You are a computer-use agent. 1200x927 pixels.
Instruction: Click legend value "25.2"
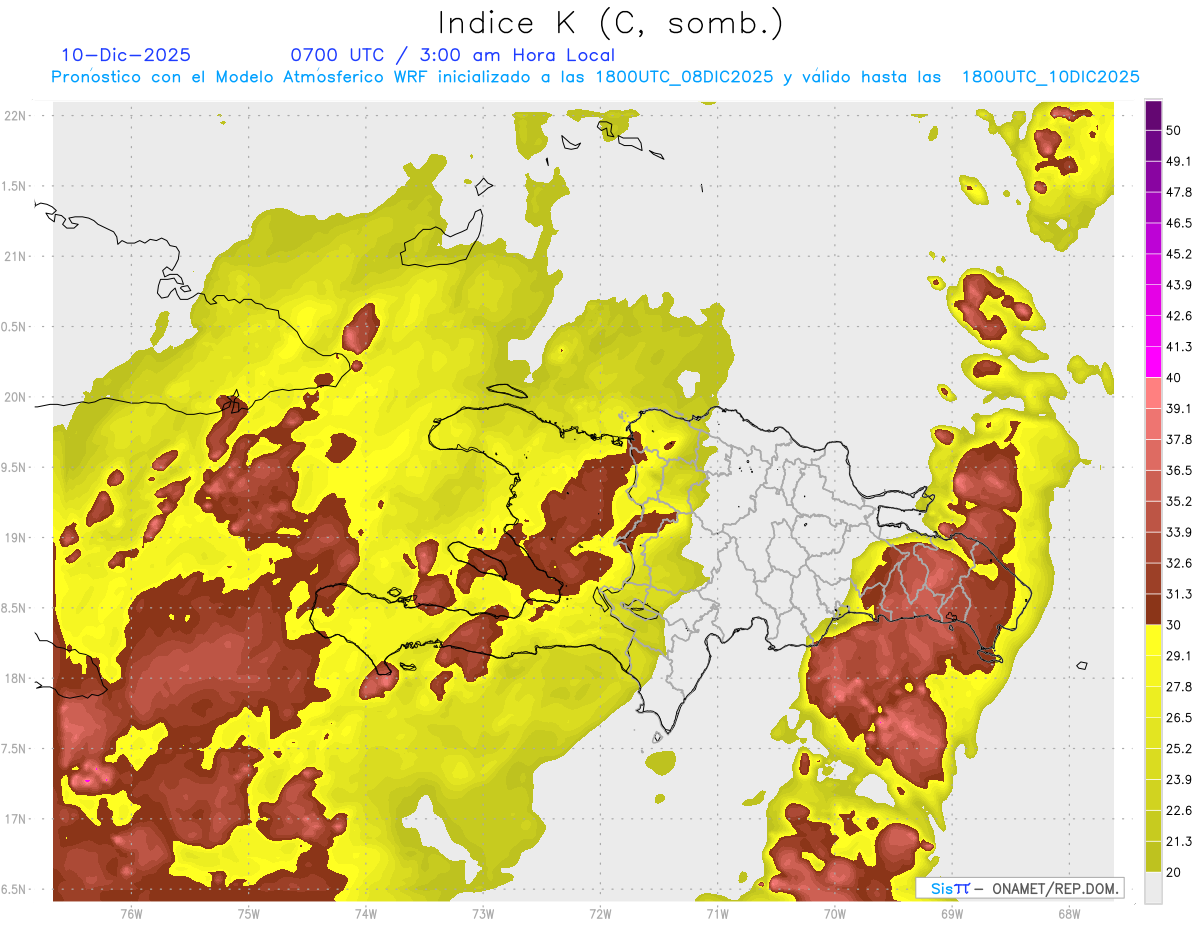click(1179, 749)
